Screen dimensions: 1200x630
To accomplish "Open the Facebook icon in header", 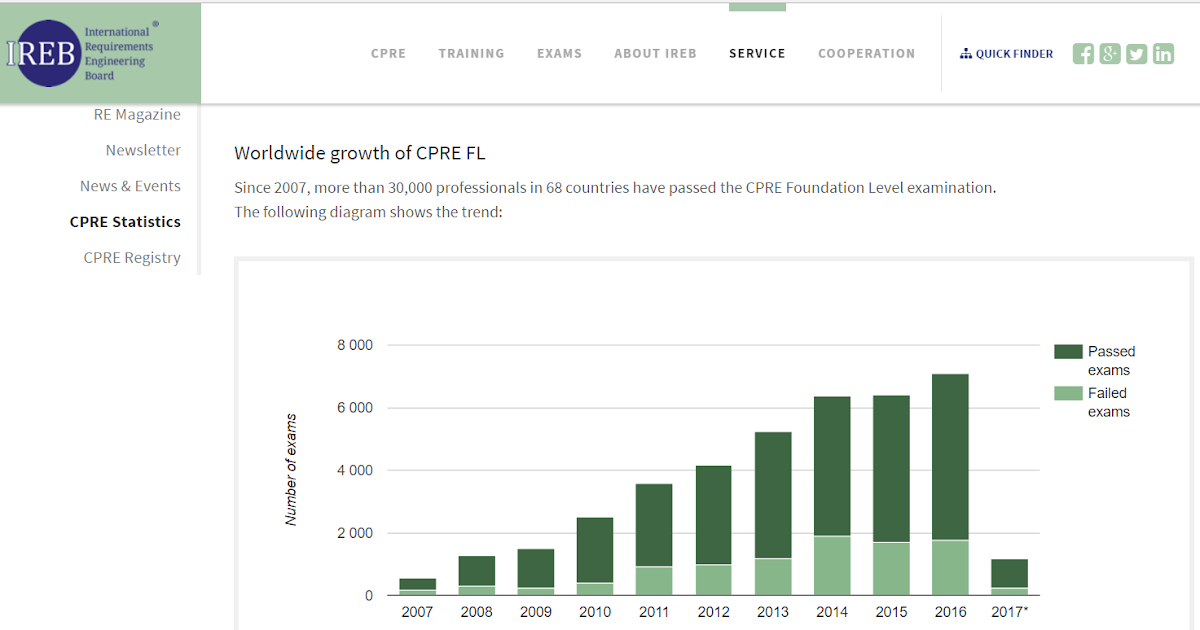I will pos(1083,53).
